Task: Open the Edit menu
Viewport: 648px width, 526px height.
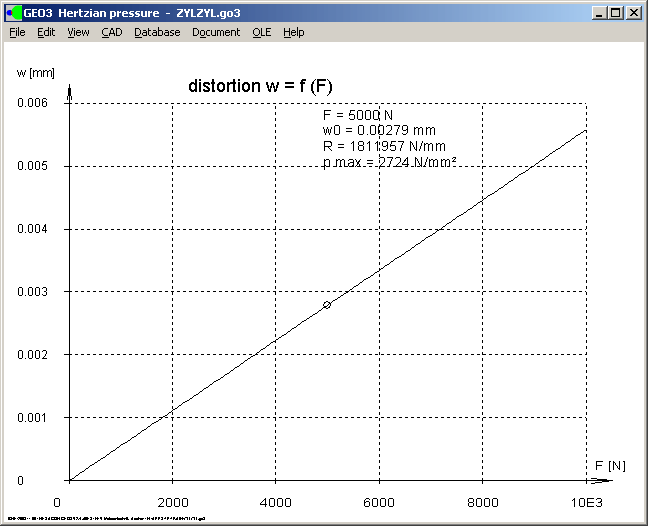Action: tap(46, 32)
